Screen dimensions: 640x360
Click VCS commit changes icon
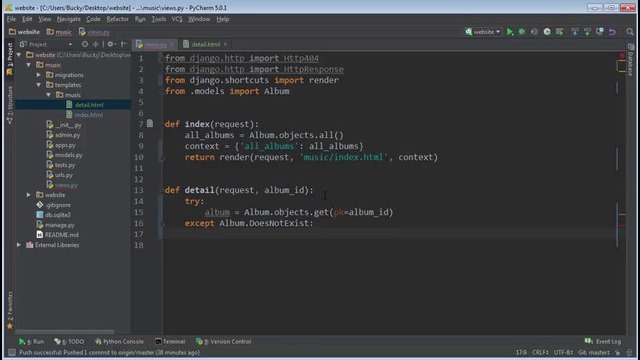(x=587, y=32)
